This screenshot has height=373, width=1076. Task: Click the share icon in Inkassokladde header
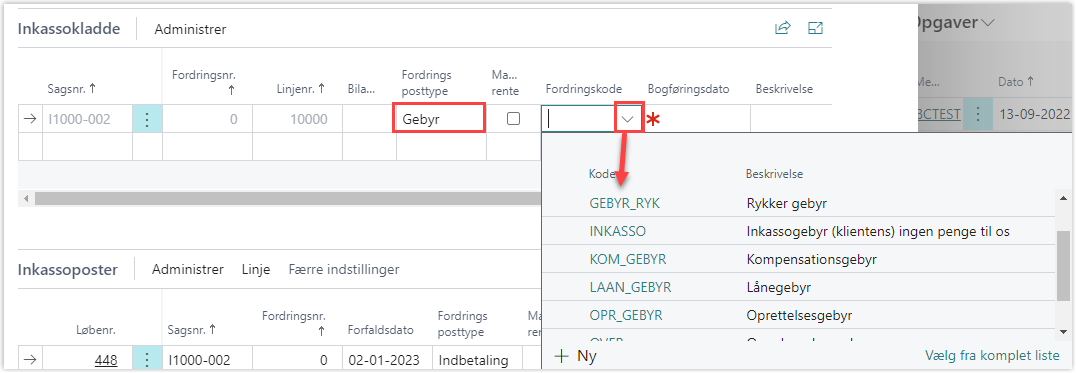tap(782, 28)
